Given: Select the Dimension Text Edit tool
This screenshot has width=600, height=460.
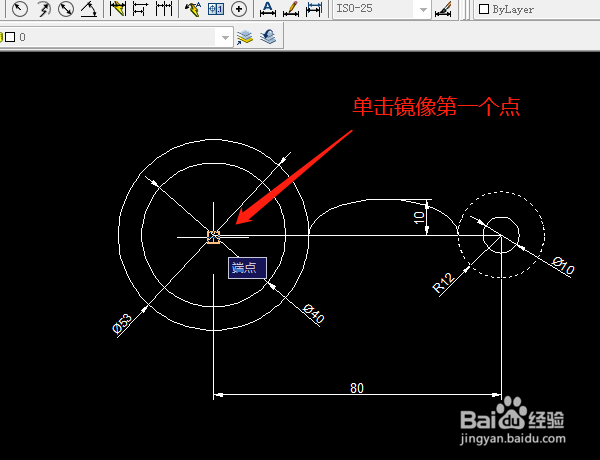Looking at the screenshot, I should click(x=291, y=9).
